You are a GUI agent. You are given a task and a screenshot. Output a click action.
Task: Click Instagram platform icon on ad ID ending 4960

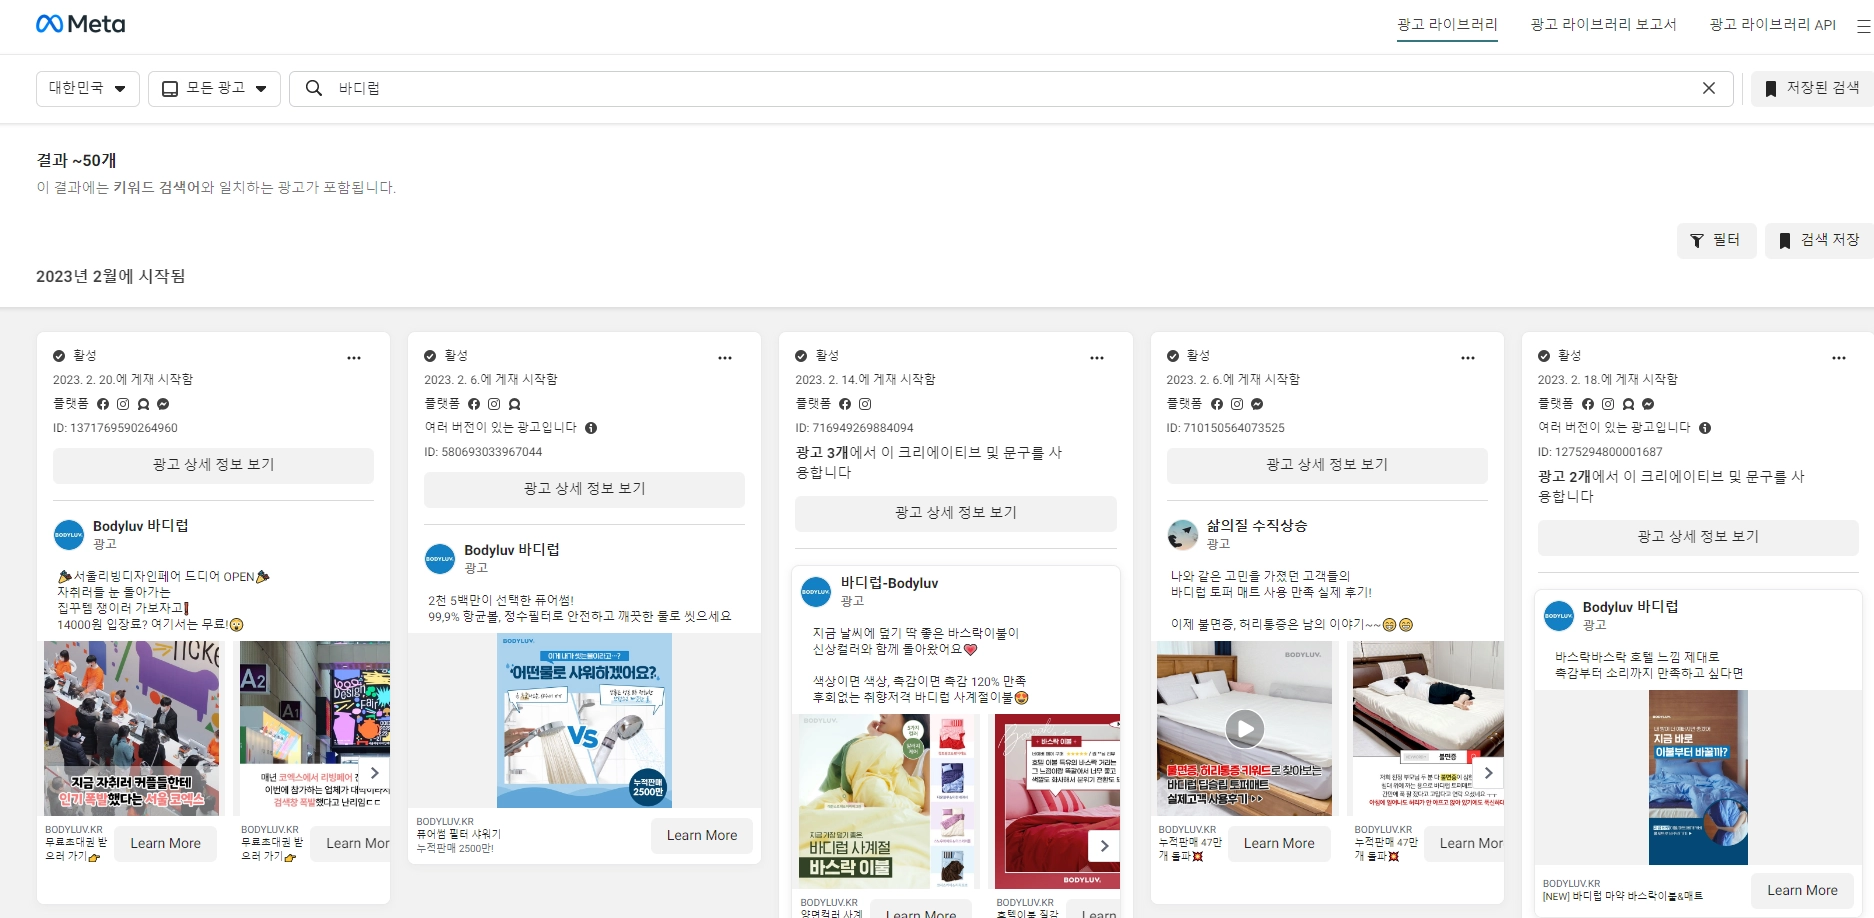tap(123, 404)
